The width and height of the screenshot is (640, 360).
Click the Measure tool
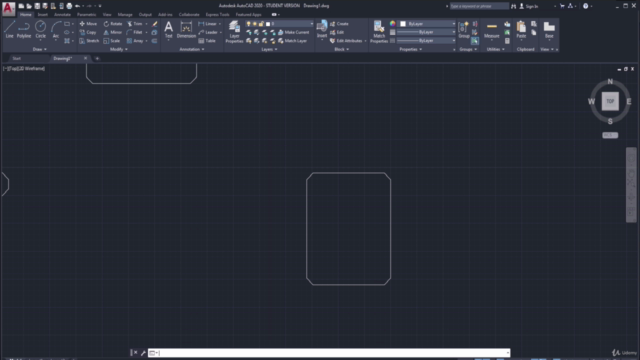[x=491, y=30]
